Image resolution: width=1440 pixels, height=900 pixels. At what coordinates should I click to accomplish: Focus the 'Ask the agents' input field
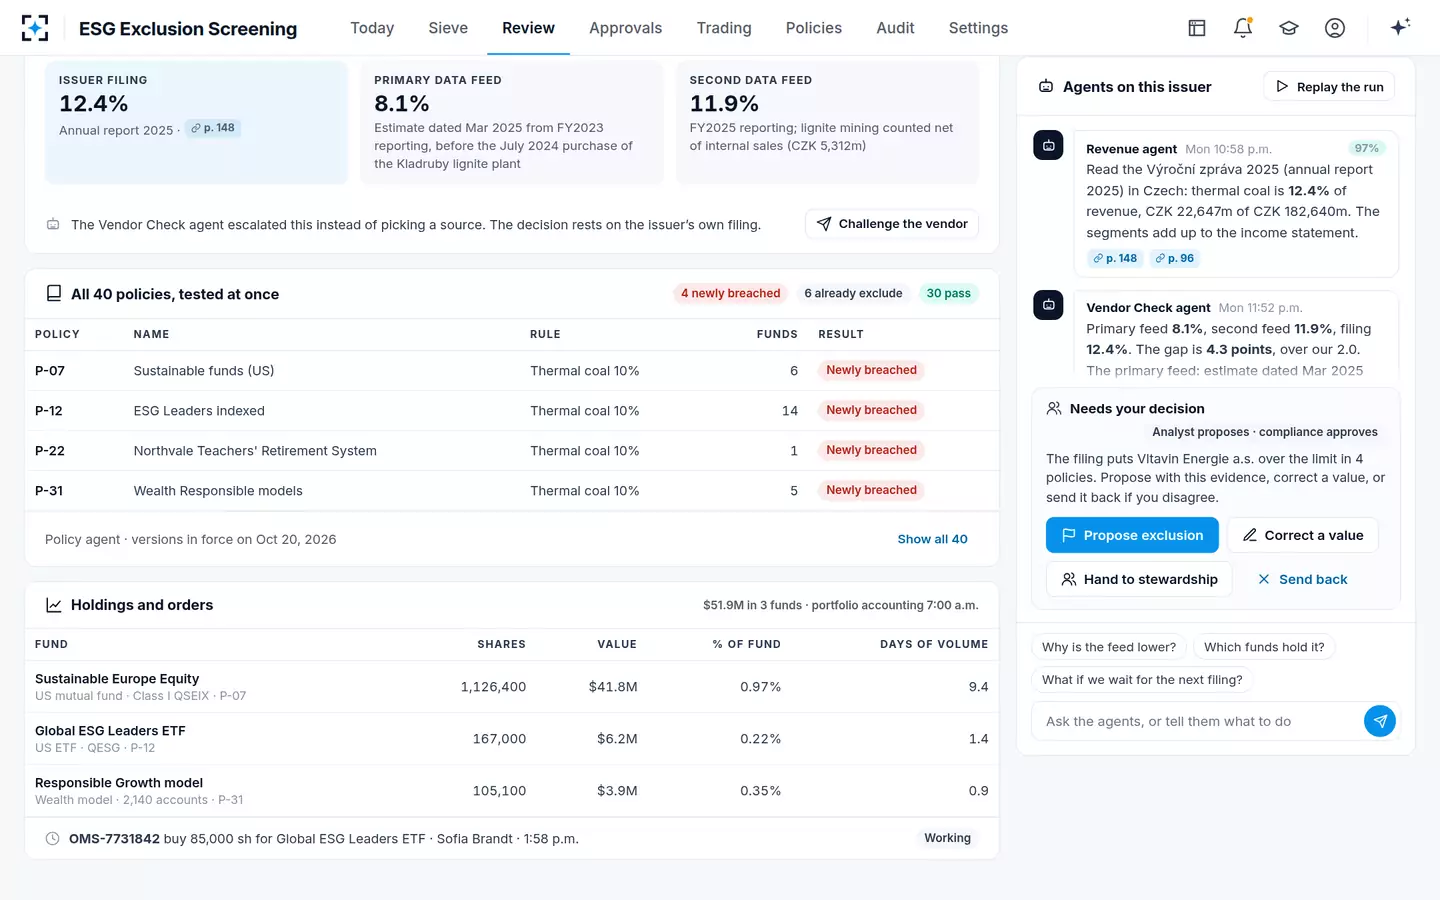coord(1198,721)
